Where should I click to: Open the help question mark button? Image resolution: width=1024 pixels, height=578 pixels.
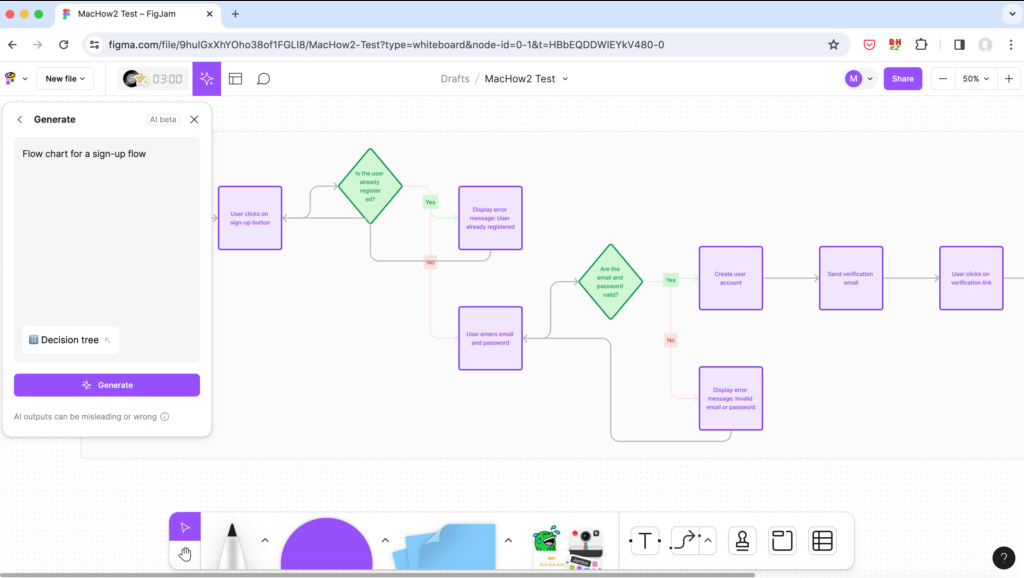[1004, 558]
